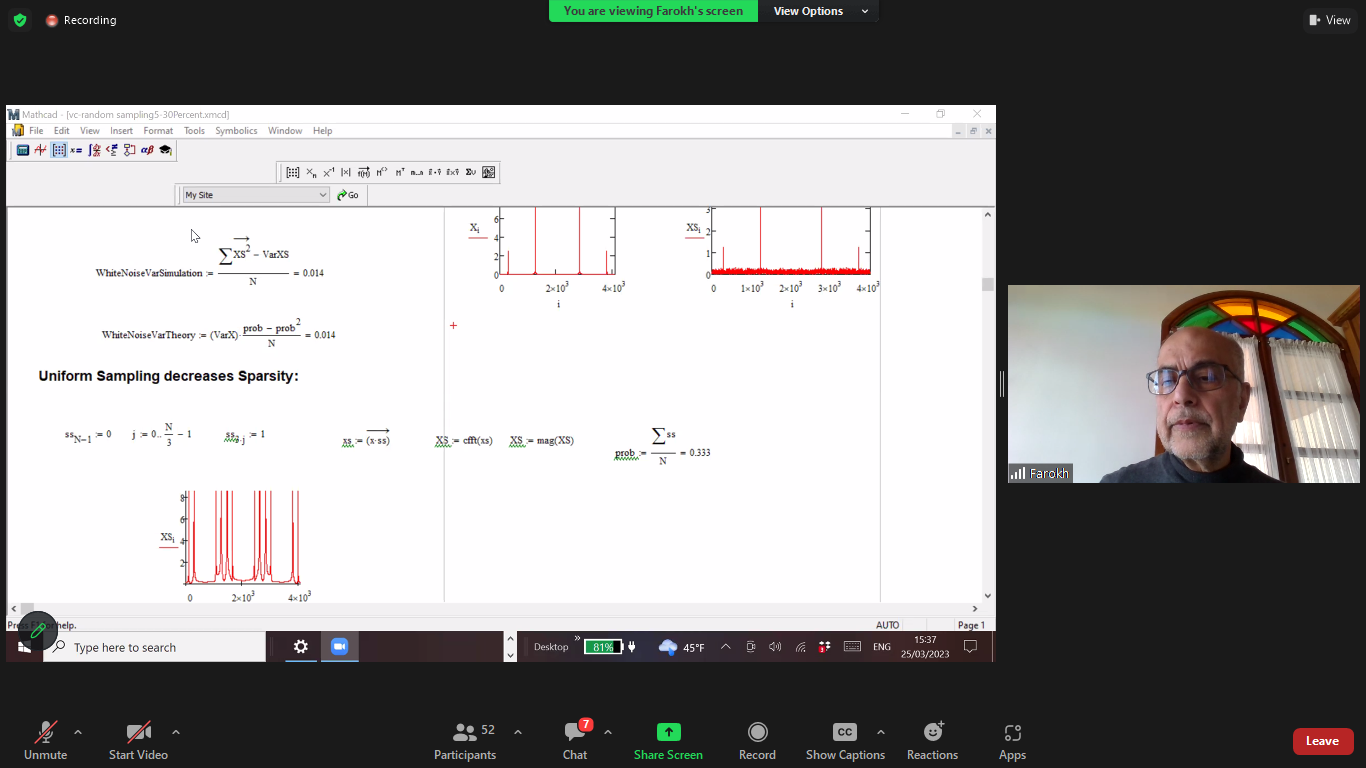This screenshot has height=768, width=1366.
Task: Open the Graph toolbar icon
Action: coord(41,150)
